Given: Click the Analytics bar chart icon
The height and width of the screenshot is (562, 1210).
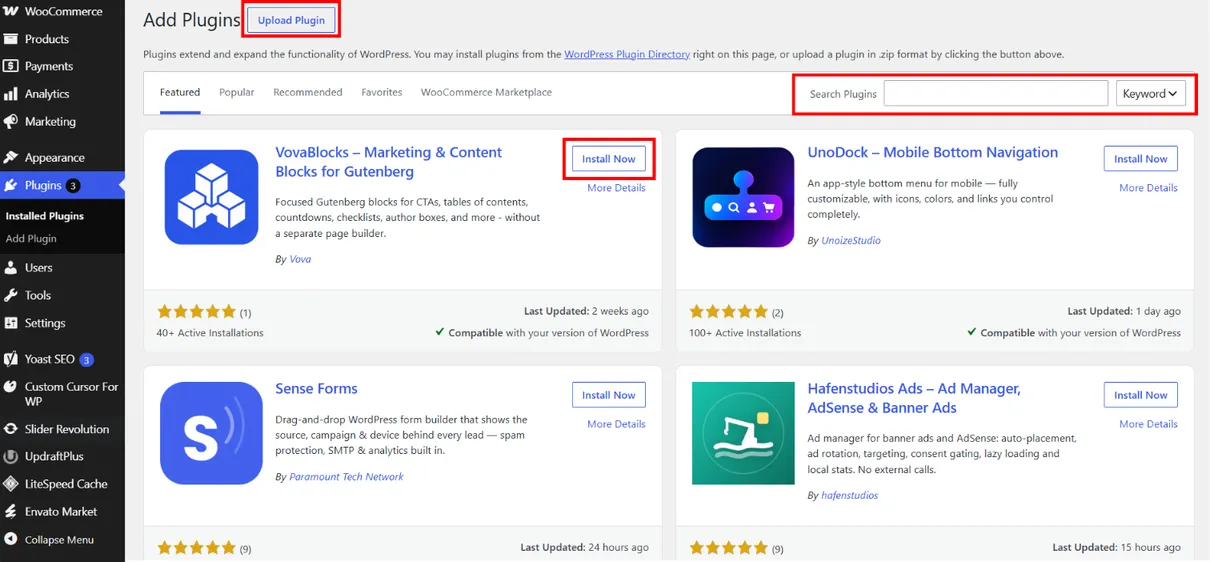Looking at the screenshot, I should pos(10,94).
